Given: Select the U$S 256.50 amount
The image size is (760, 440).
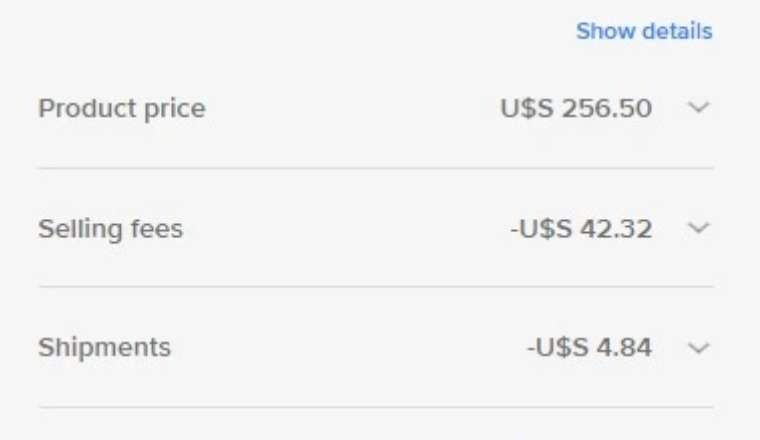Looking at the screenshot, I should pyautogui.click(x=576, y=108).
